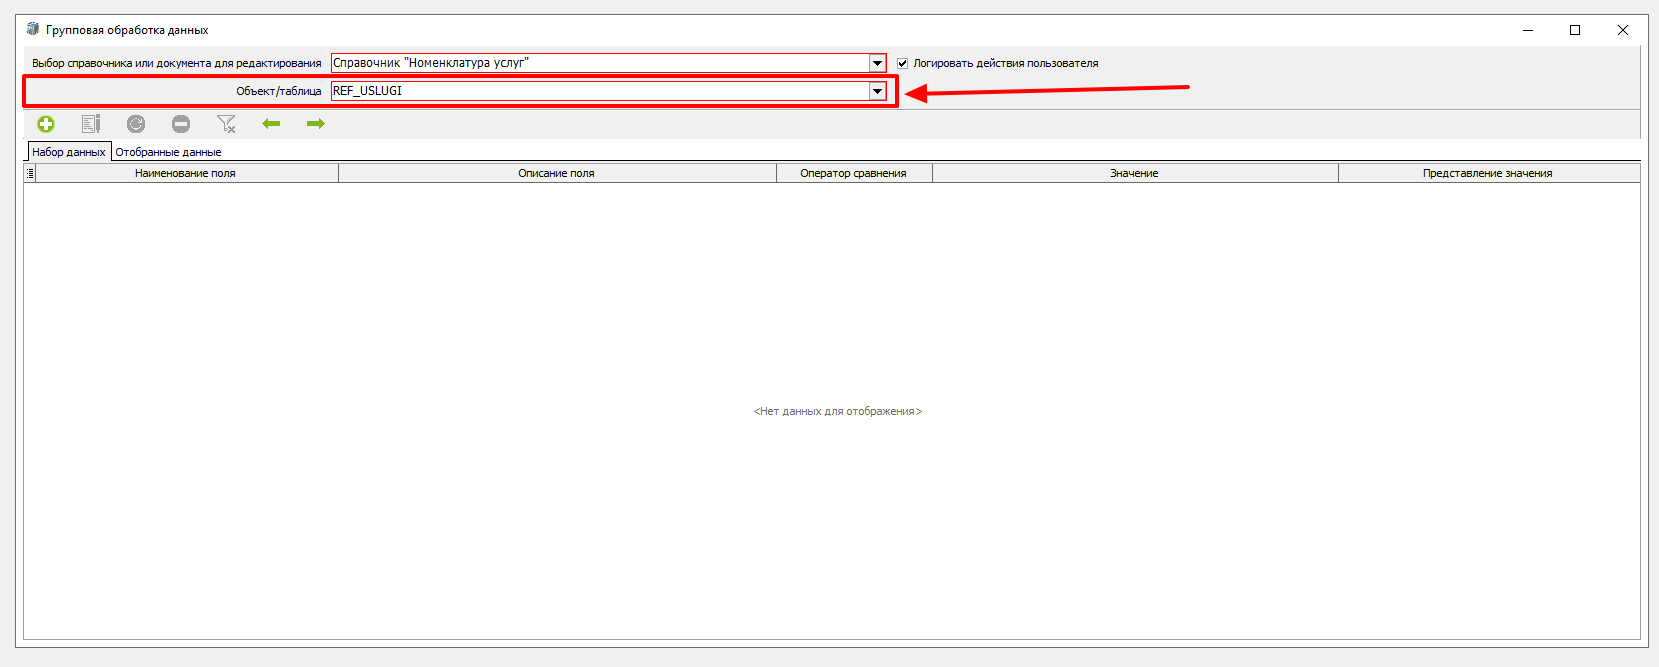
Task: Click the clear filter funnel icon
Action: pos(226,124)
